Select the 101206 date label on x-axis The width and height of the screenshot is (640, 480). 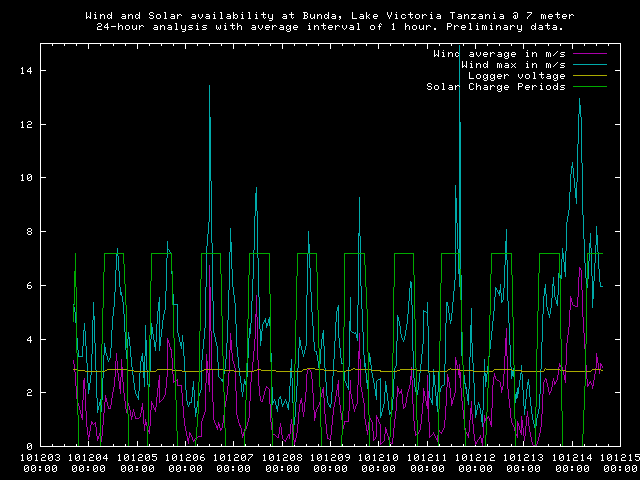click(x=186, y=458)
